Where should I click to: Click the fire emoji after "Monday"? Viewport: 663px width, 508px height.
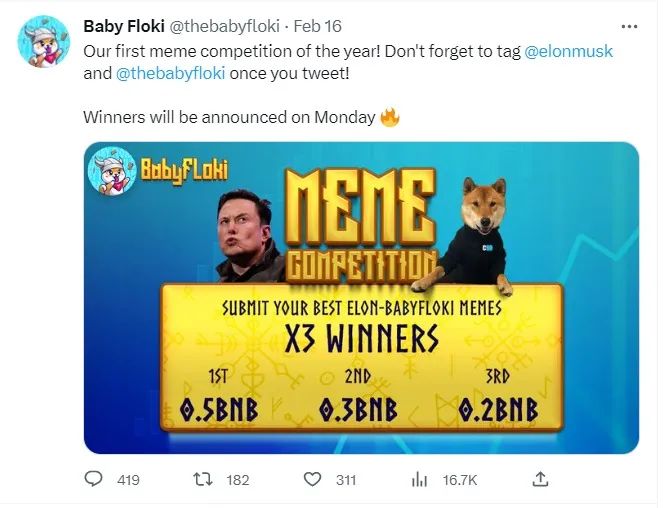pos(390,117)
